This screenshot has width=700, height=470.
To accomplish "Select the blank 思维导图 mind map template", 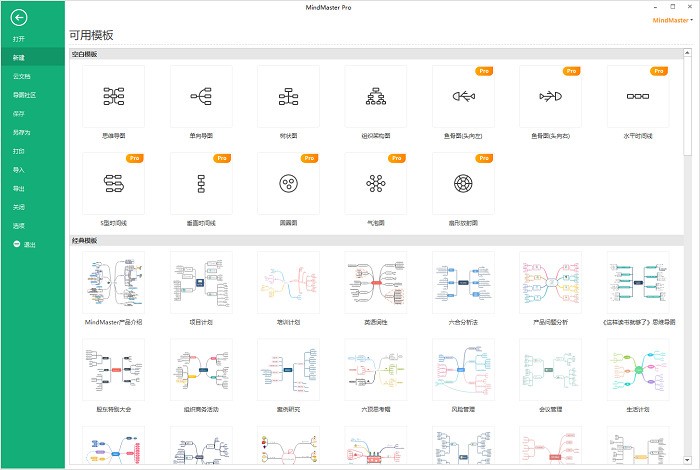I will (113, 96).
